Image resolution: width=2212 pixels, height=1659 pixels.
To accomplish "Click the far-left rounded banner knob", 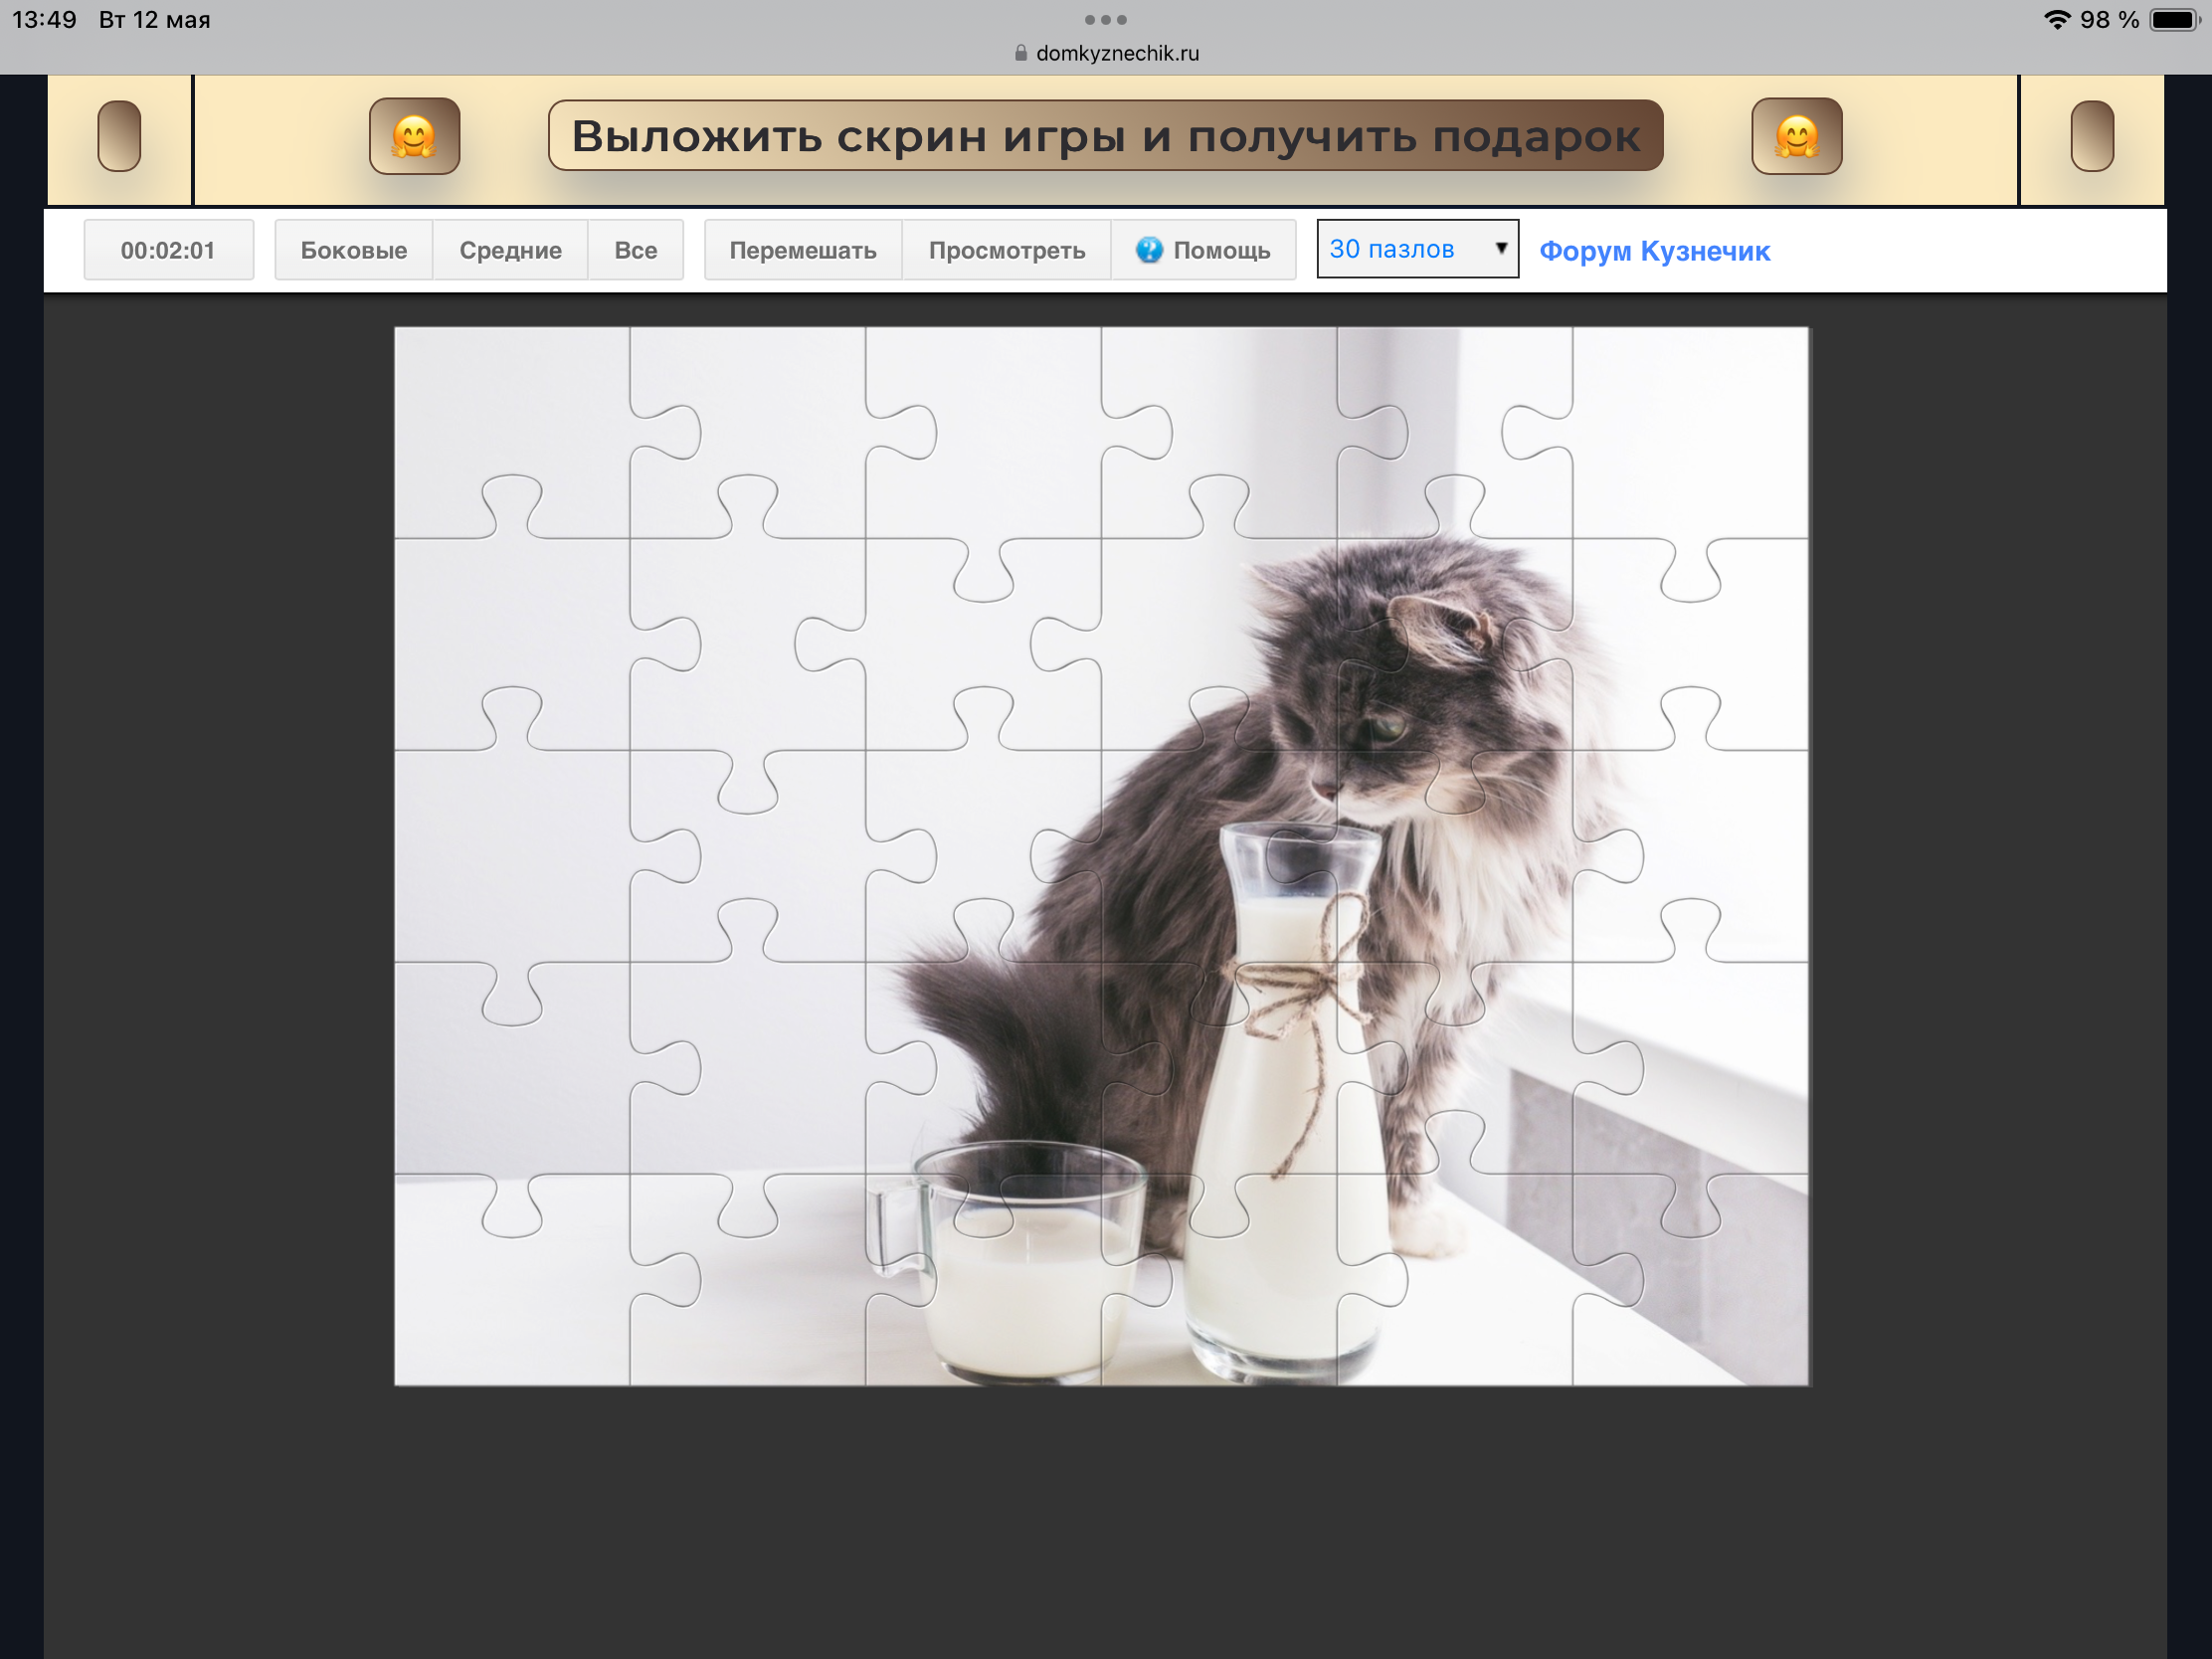I will coord(119,136).
